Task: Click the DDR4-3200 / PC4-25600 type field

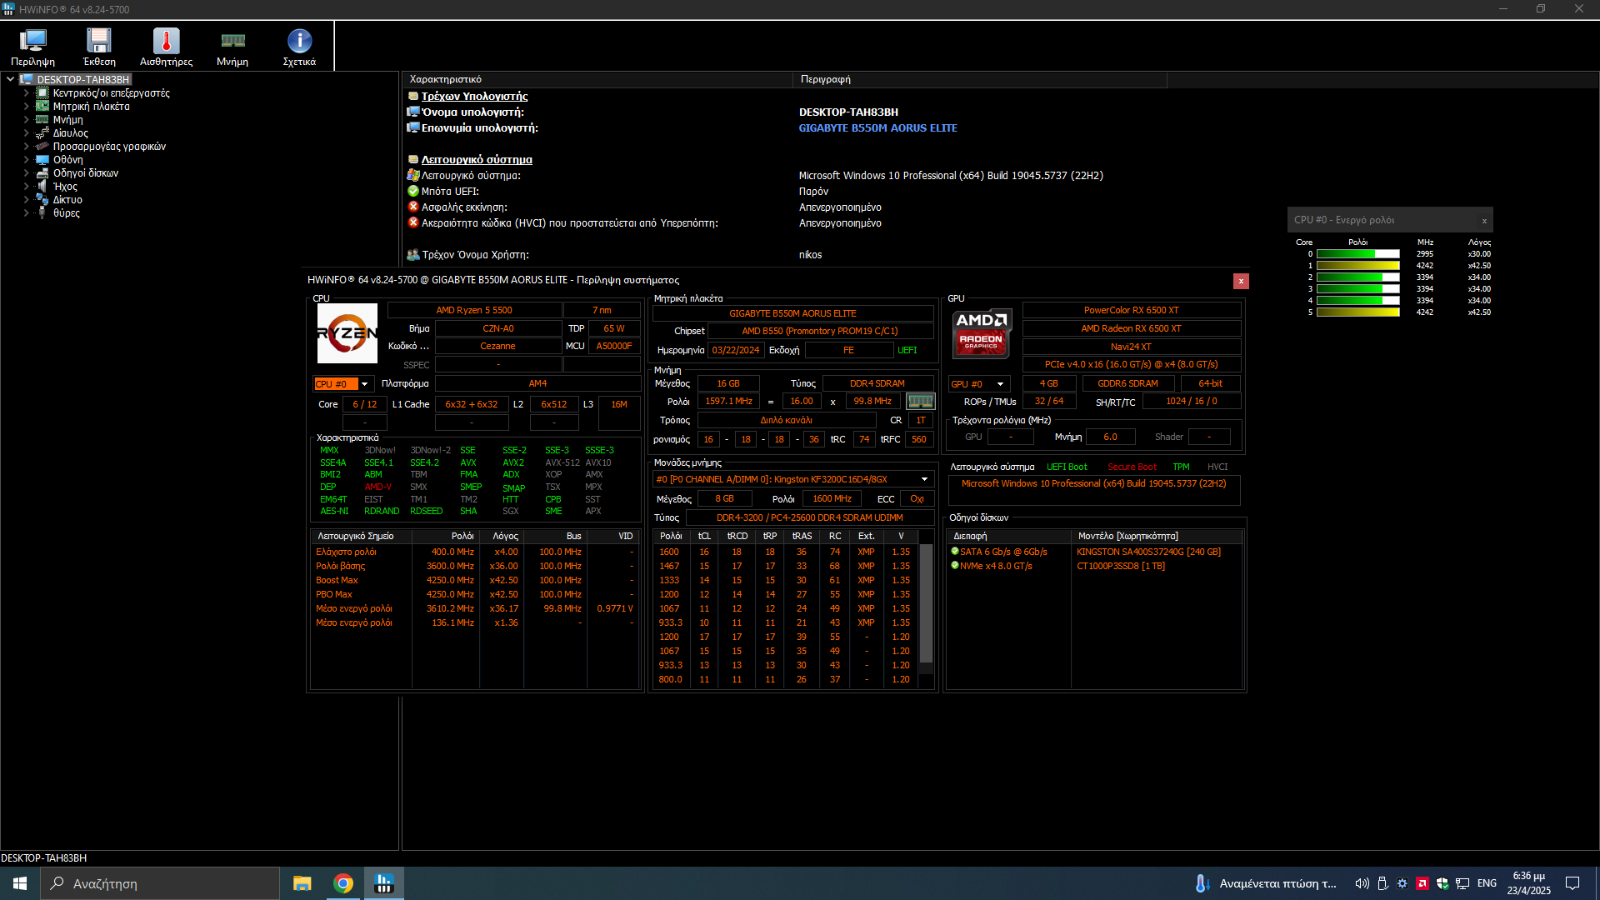Action: point(809,517)
